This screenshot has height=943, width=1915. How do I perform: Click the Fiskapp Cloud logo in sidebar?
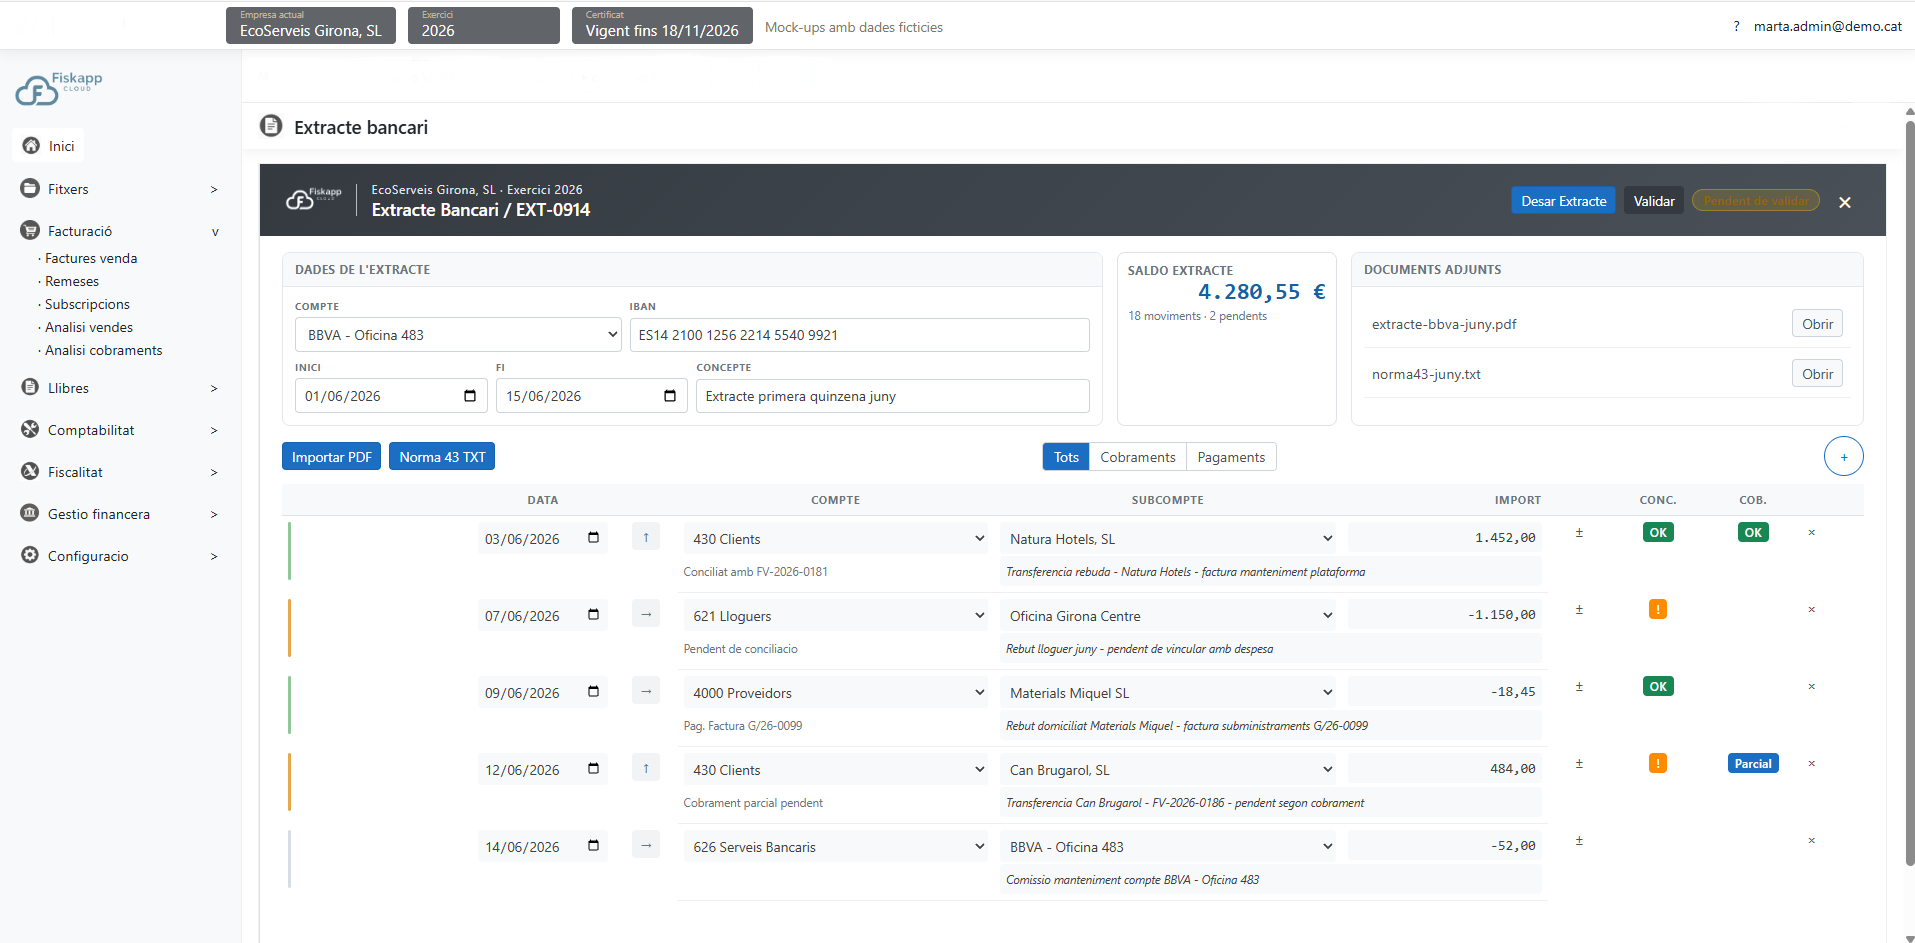(58, 88)
